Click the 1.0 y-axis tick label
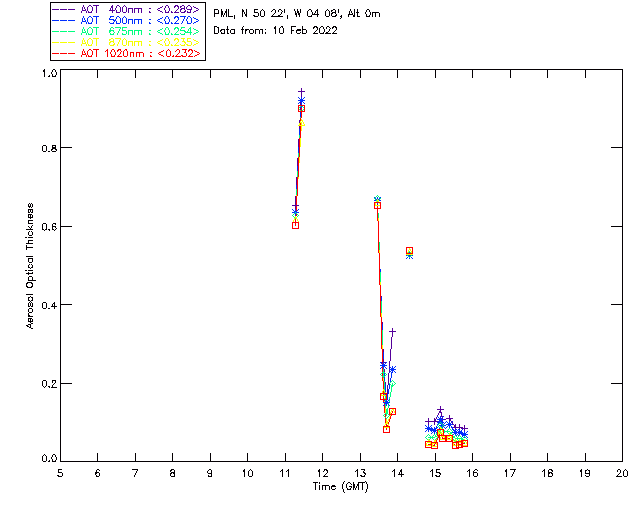The image size is (640, 512). coord(49,73)
